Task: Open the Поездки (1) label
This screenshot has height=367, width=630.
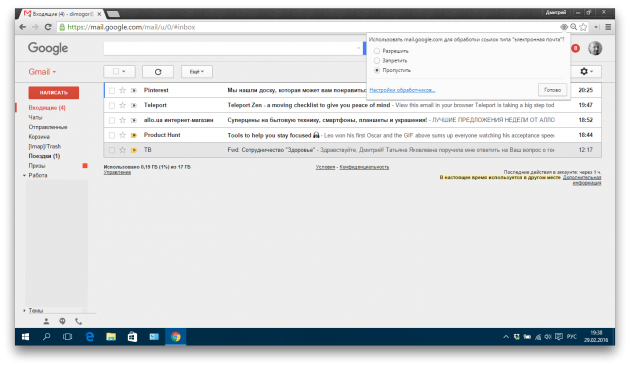Action: [44, 156]
